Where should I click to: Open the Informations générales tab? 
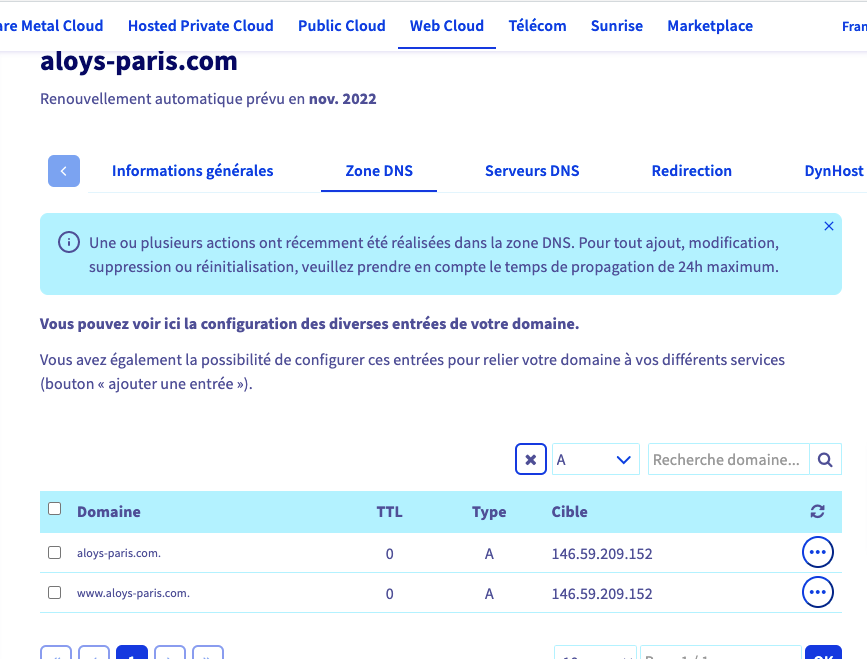(x=192, y=171)
